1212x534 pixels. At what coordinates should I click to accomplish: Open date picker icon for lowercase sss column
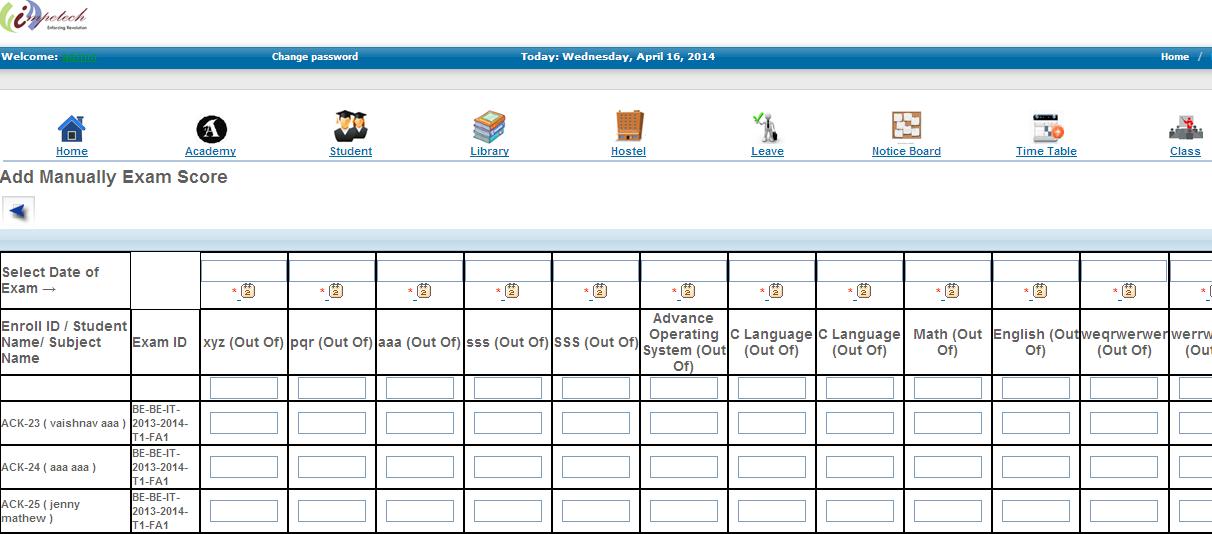pos(512,291)
